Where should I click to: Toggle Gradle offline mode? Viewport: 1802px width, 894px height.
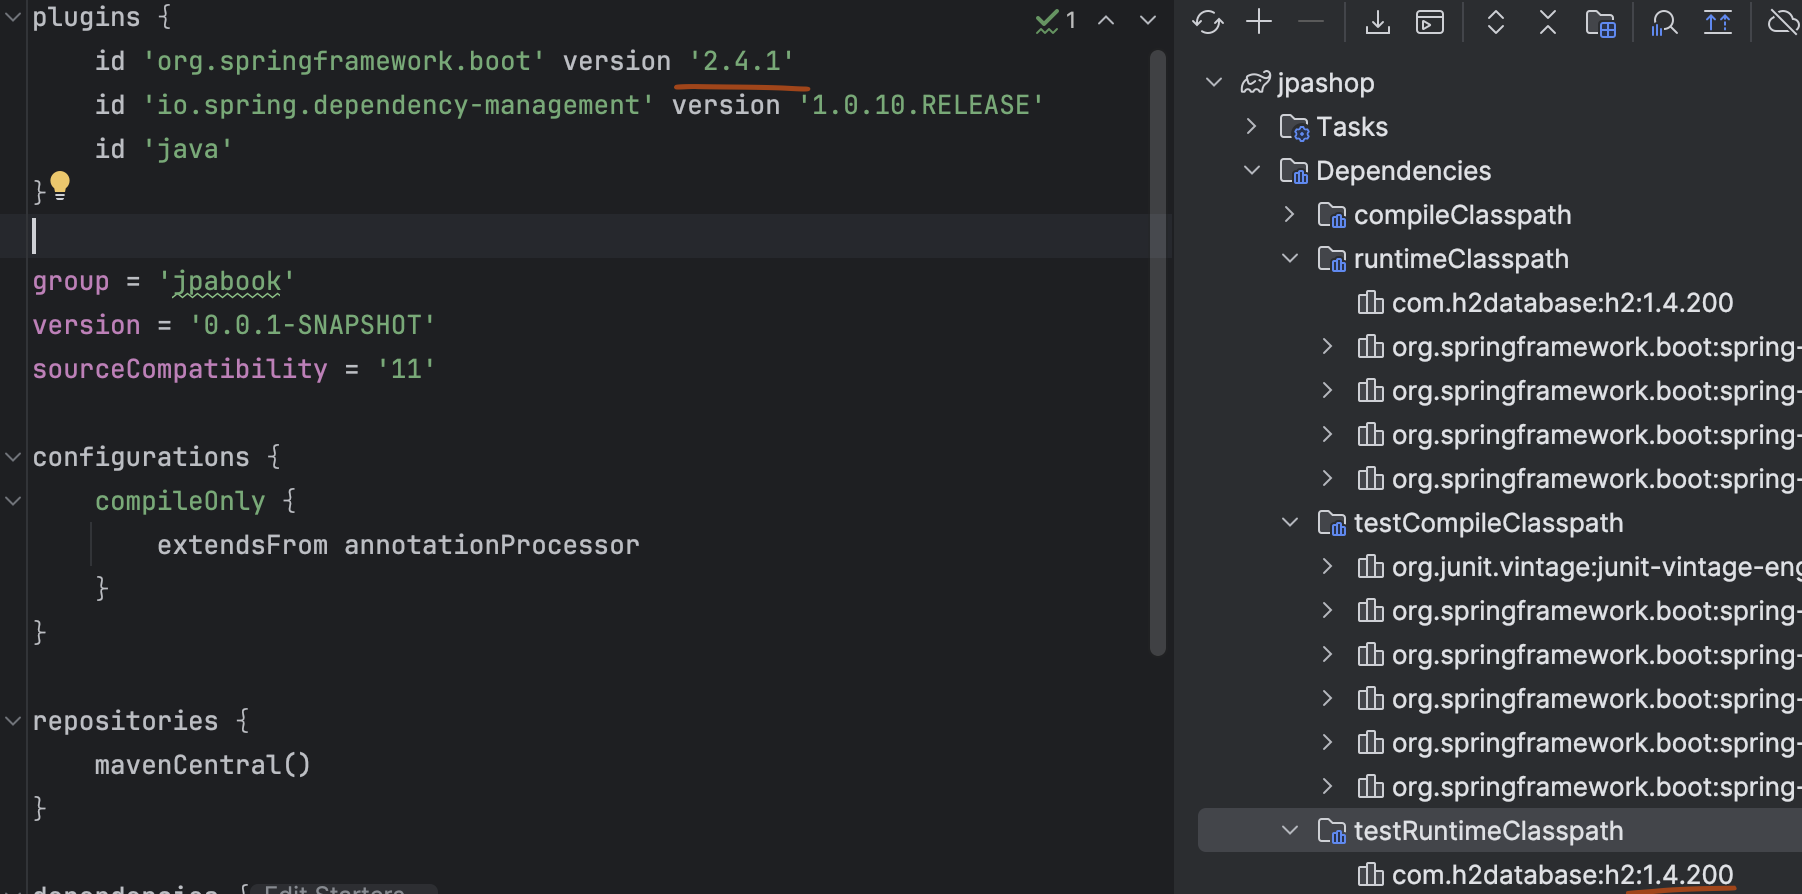click(1784, 22)
